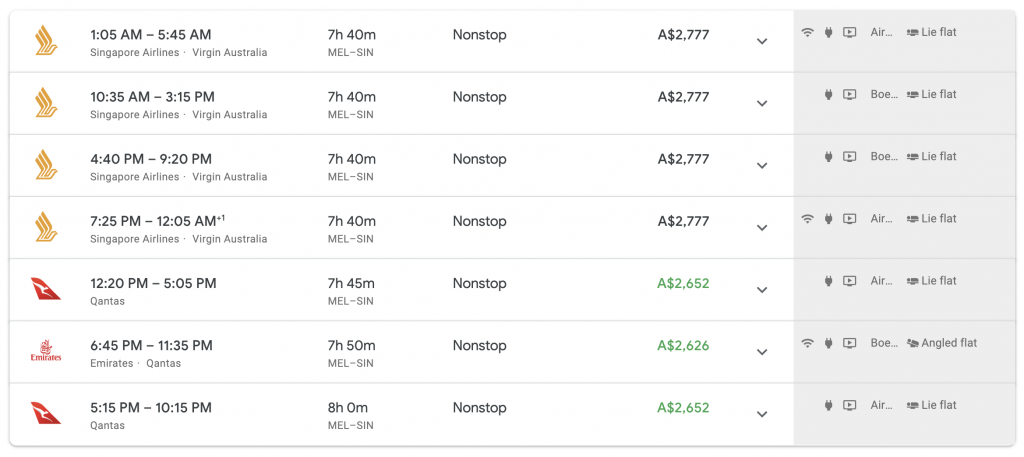Click power outlet icon on 5:15 PM Qantas flight
Image resolution: width=1024 pixels, height=457 pixels.
tap(828, 405)
